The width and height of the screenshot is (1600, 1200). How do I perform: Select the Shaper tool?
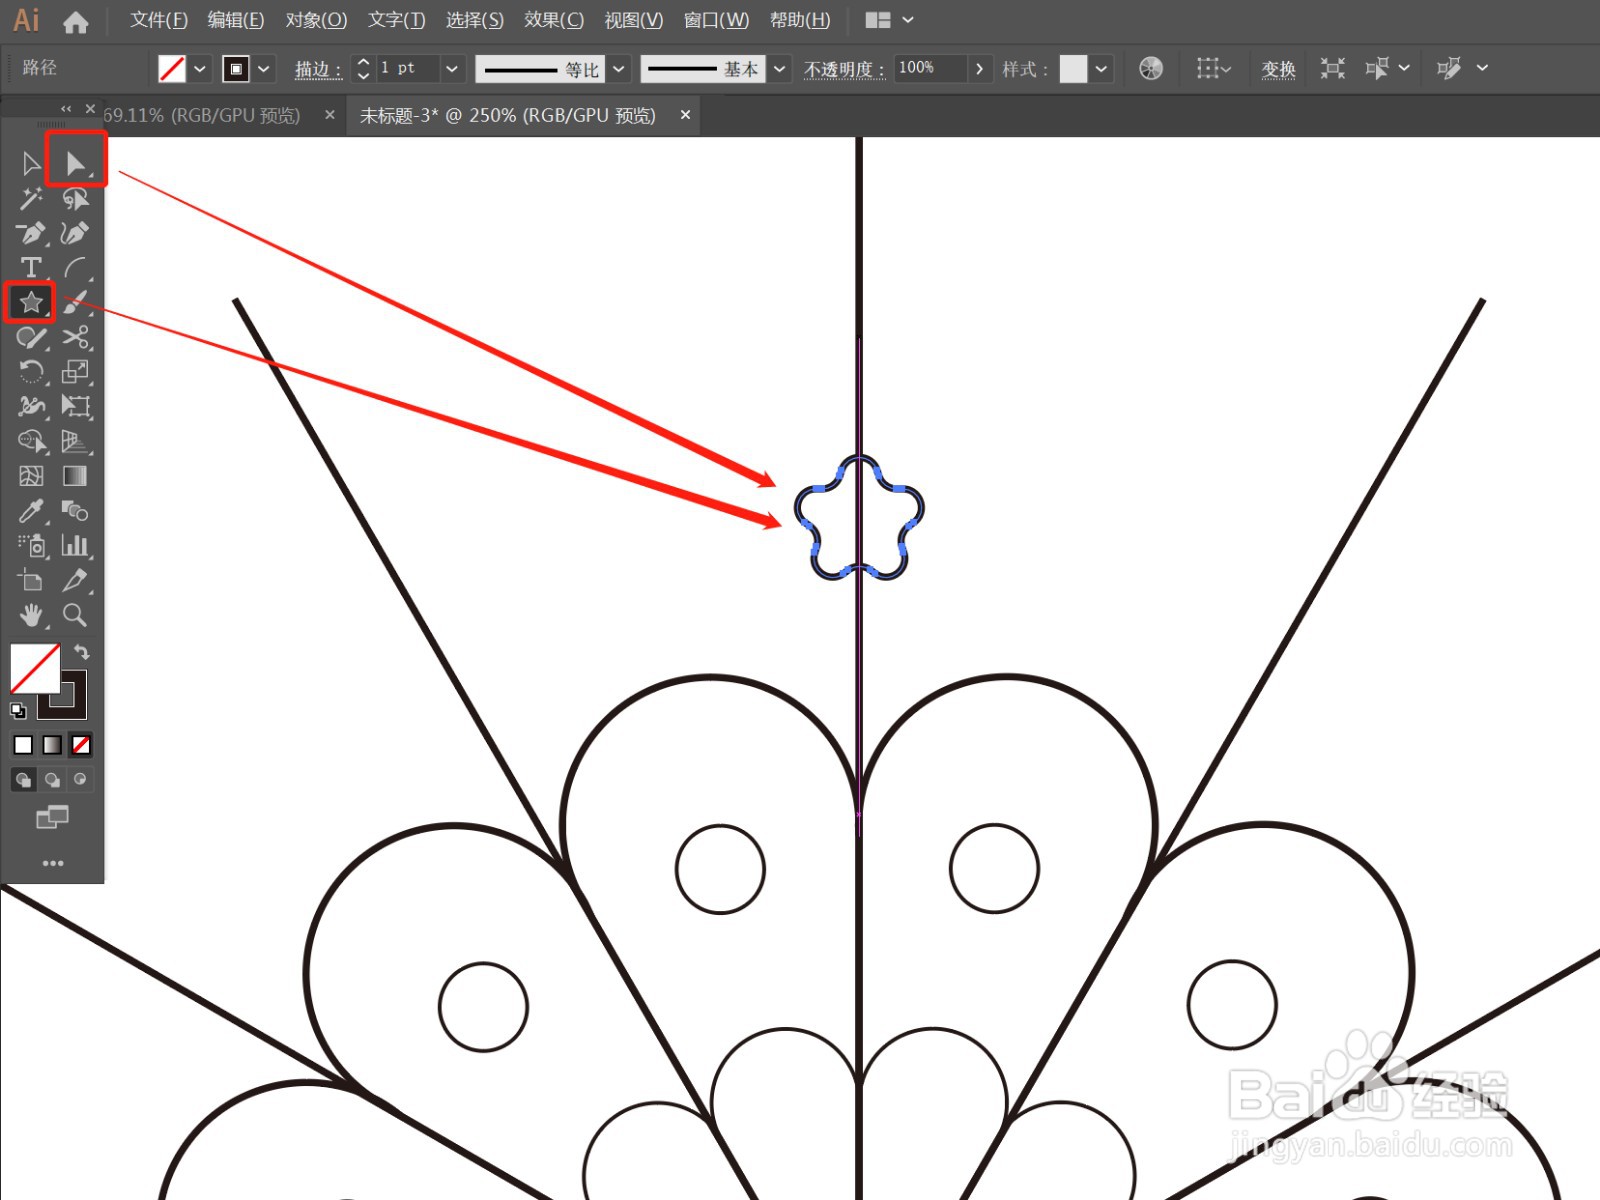[x=31, y=337]
